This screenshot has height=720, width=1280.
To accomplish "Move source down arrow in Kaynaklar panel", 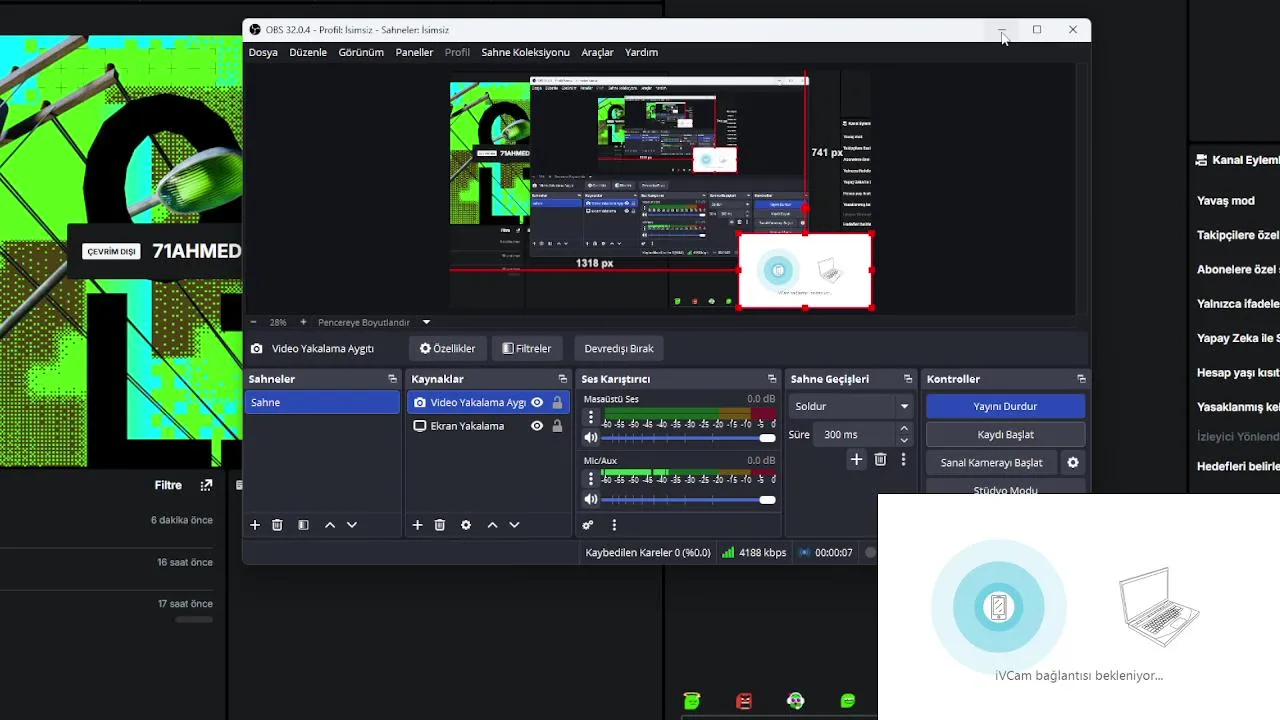I will (514, 525).
